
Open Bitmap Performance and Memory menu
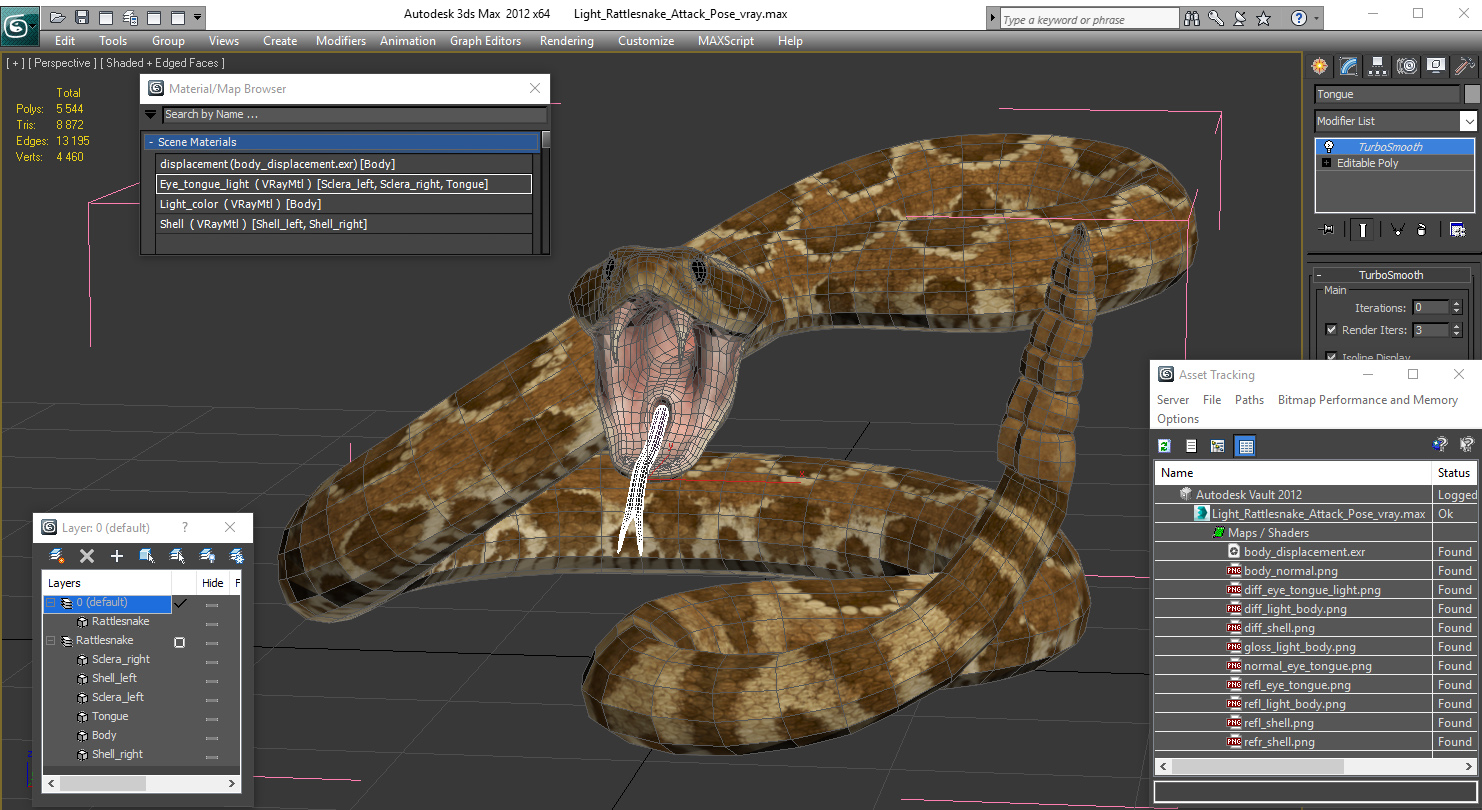[1368, 400]
